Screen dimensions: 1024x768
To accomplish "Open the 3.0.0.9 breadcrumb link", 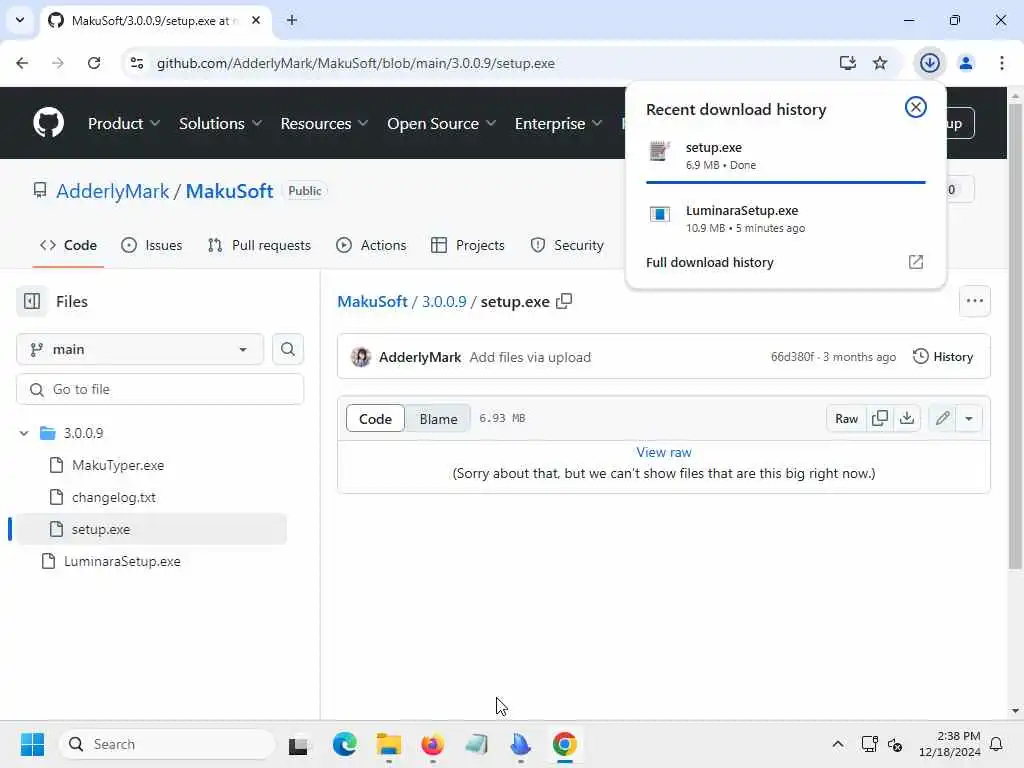I will [444, 301].
